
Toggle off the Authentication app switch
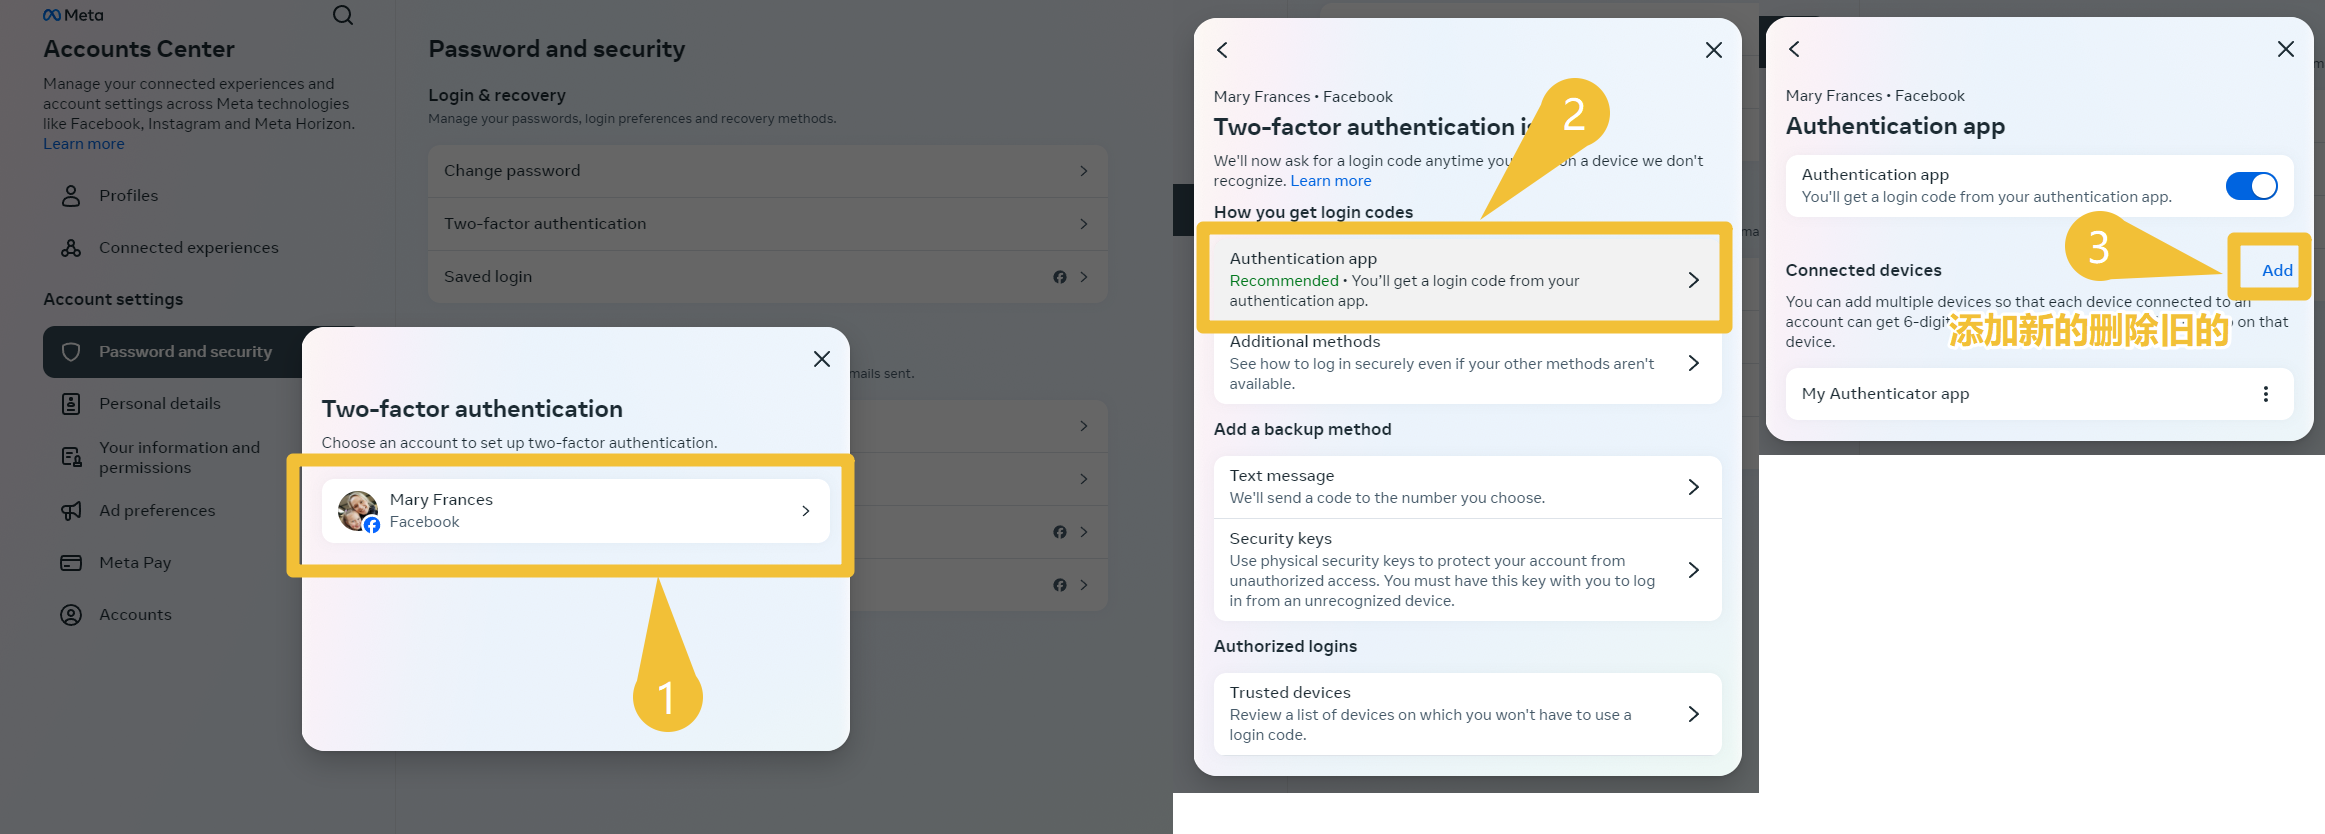pos(2250,186)
